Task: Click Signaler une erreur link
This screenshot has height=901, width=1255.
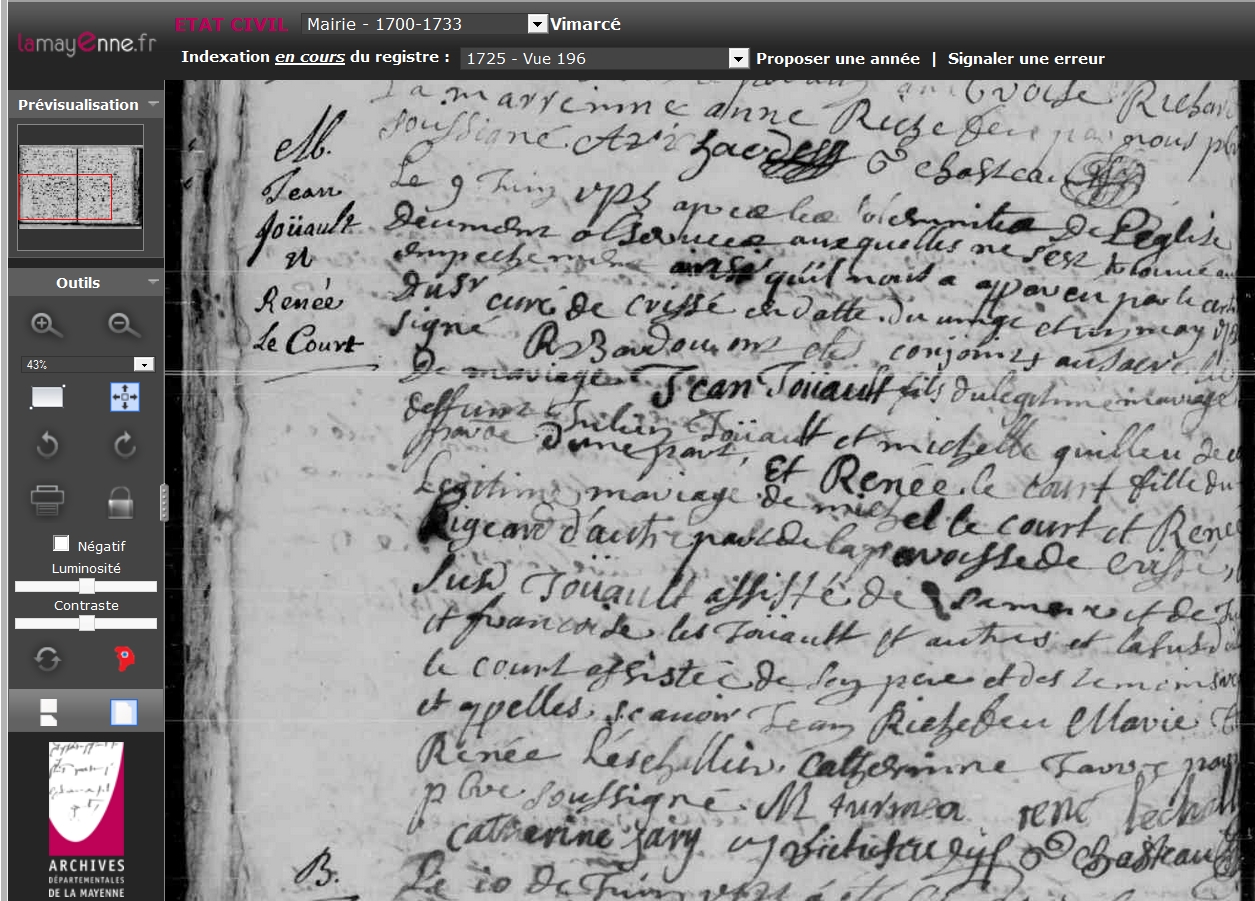Action: pyautogui.click(x=1026, y=59)
